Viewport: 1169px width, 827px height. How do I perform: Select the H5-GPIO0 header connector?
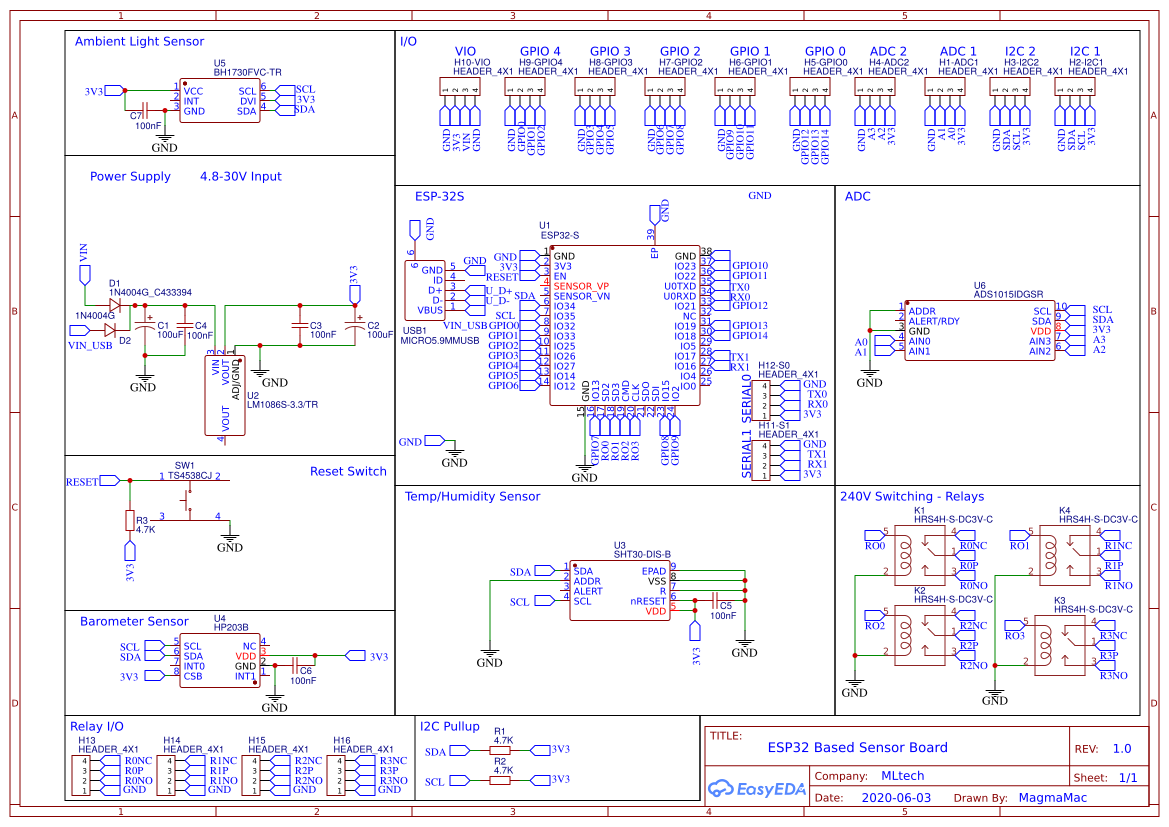click(x=810, y=87)
